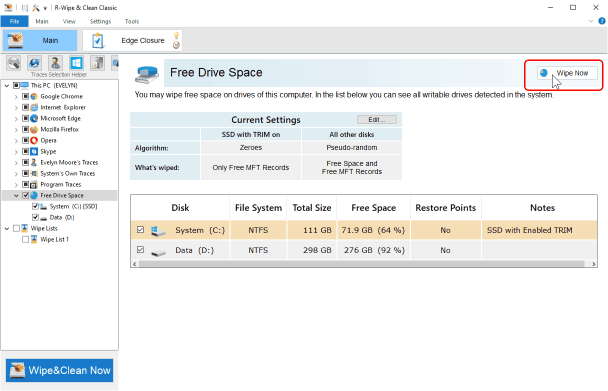
Task: Toggle the Free Drive Space tree checkbox
Action: (x=26, y=195)
